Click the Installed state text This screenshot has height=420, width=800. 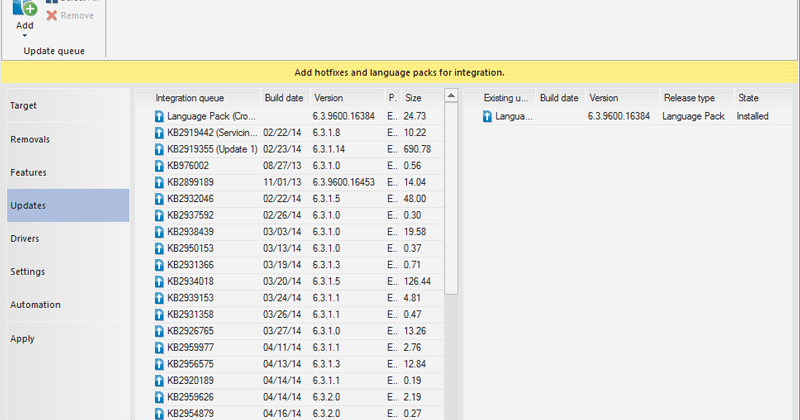(752, 116)
